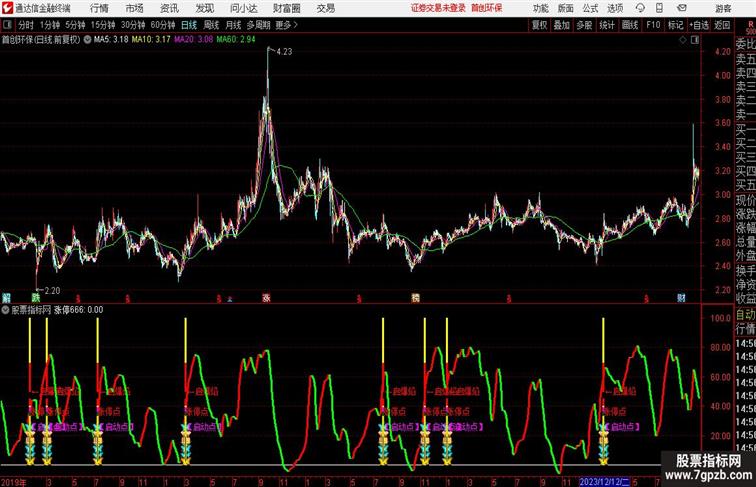The height and width of the screenshot is (487, 756).
Task: Click the mobile phone icon
Action: click(x=659, y=8)
